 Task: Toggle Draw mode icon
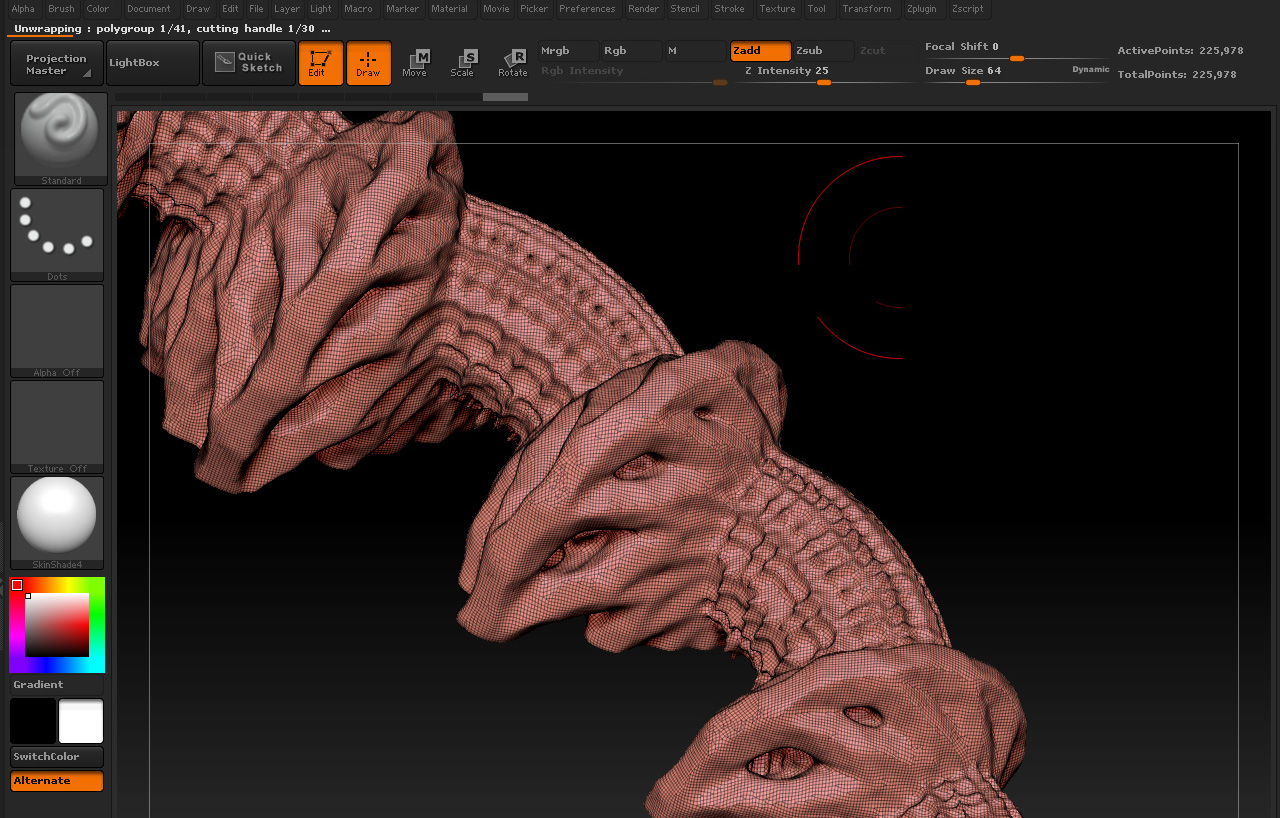pyautogui.click(x=368, y=63)
